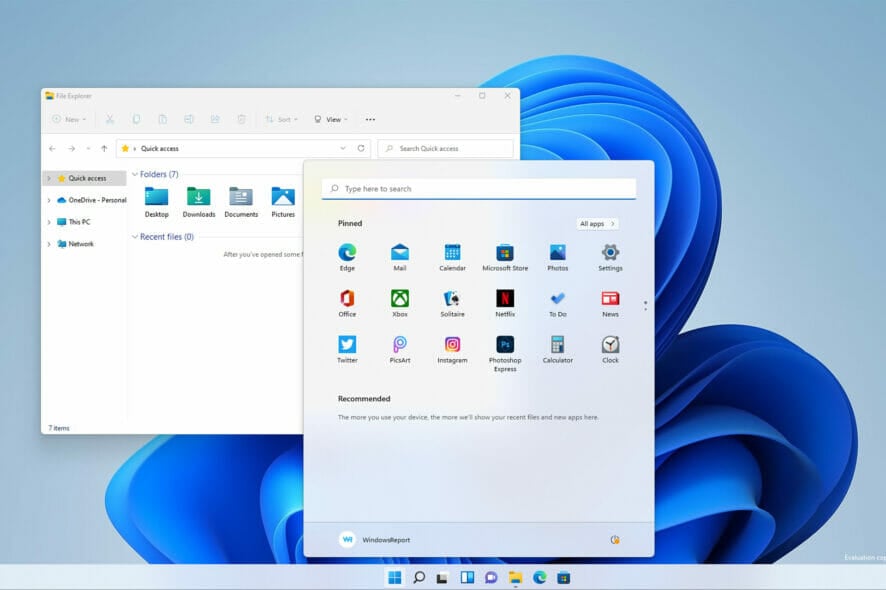Click the Start button on the taskbar
Image resolution: width=886 pixels, height=590 pixels.
[394, 578]
